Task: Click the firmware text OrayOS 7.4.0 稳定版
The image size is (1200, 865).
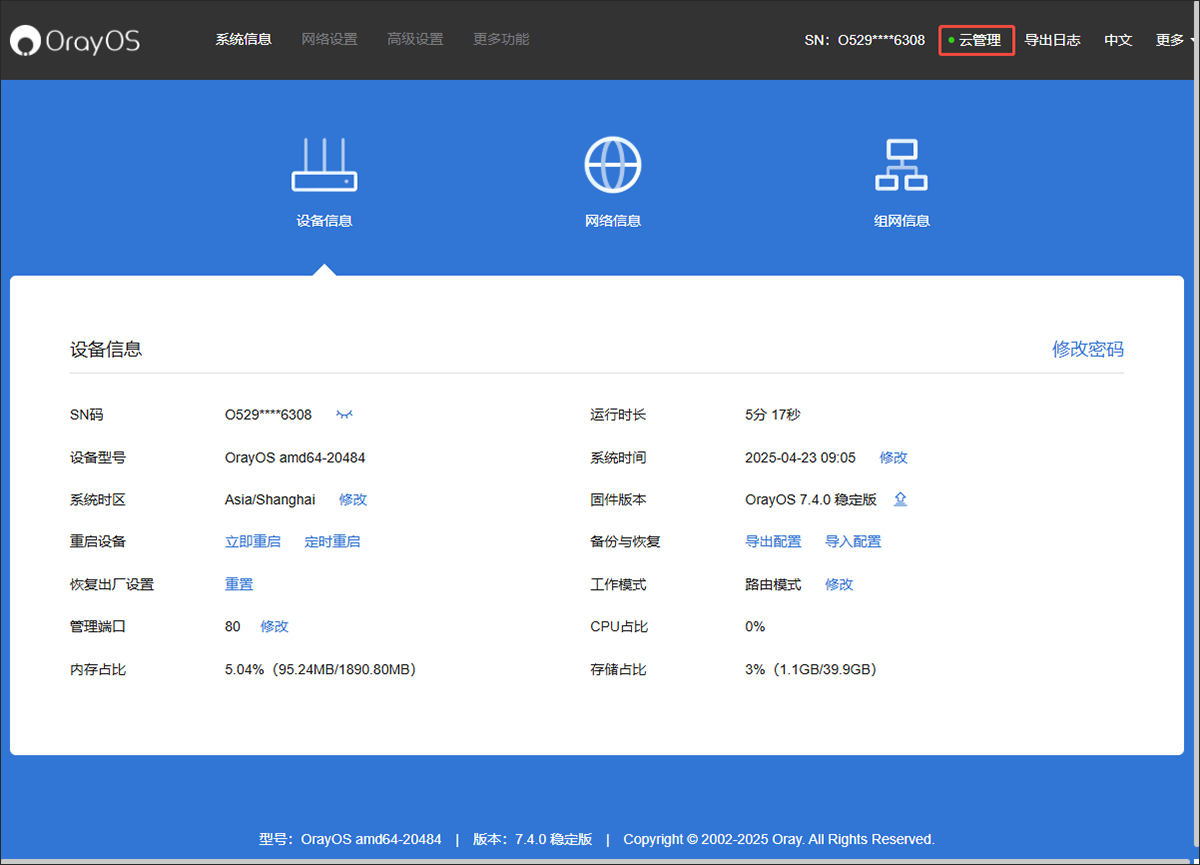Action: (x=811, y=500)
